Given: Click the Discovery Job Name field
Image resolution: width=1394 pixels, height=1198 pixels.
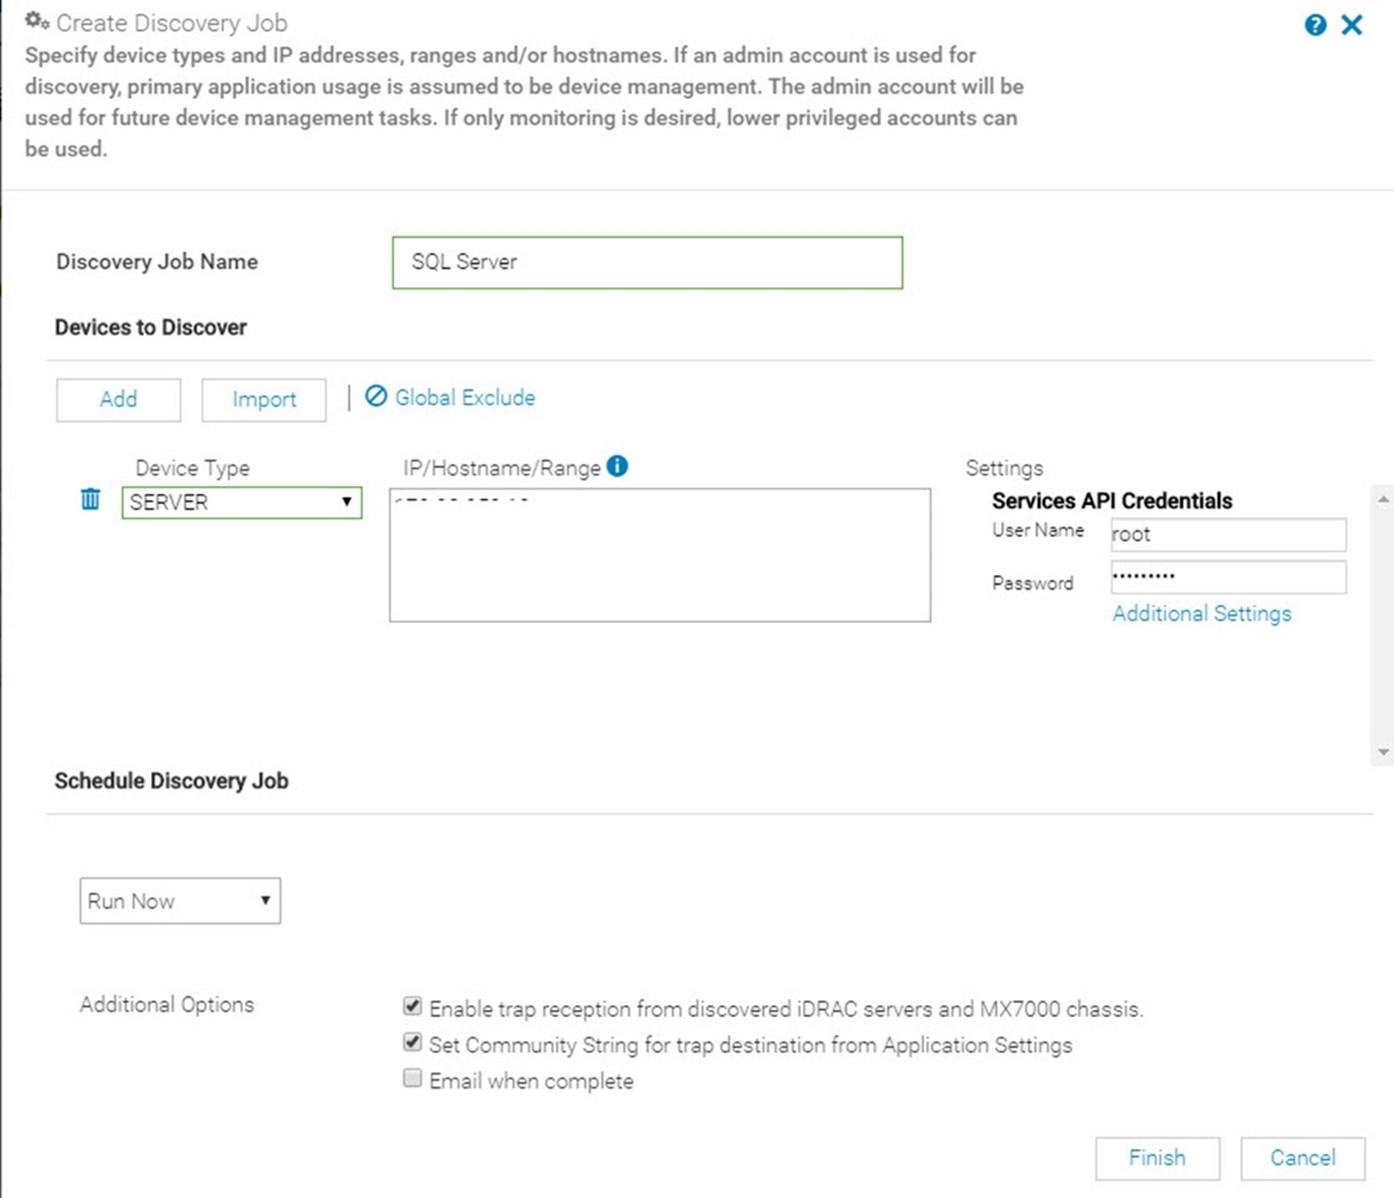Looking at the screenshot, I should pyautogui.click(x=648, y=263).
